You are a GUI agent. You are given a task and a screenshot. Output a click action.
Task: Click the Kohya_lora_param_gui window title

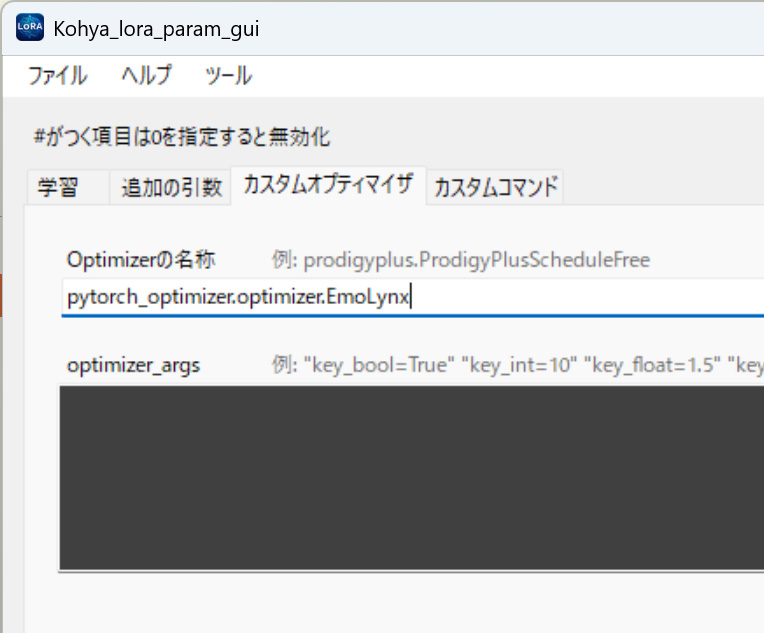(x=156, y=28)
